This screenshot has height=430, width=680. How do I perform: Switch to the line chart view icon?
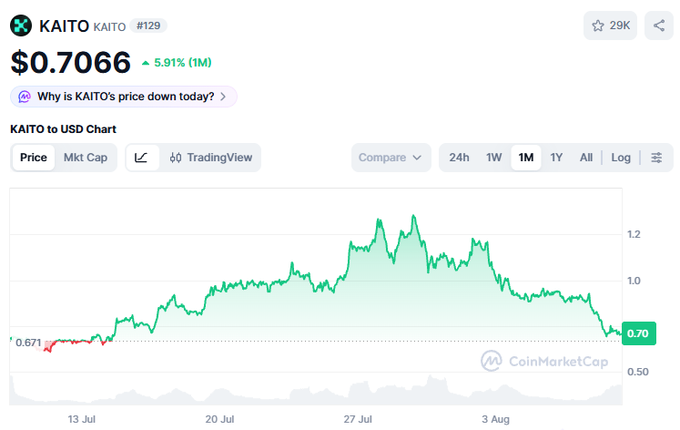(141, 157)
